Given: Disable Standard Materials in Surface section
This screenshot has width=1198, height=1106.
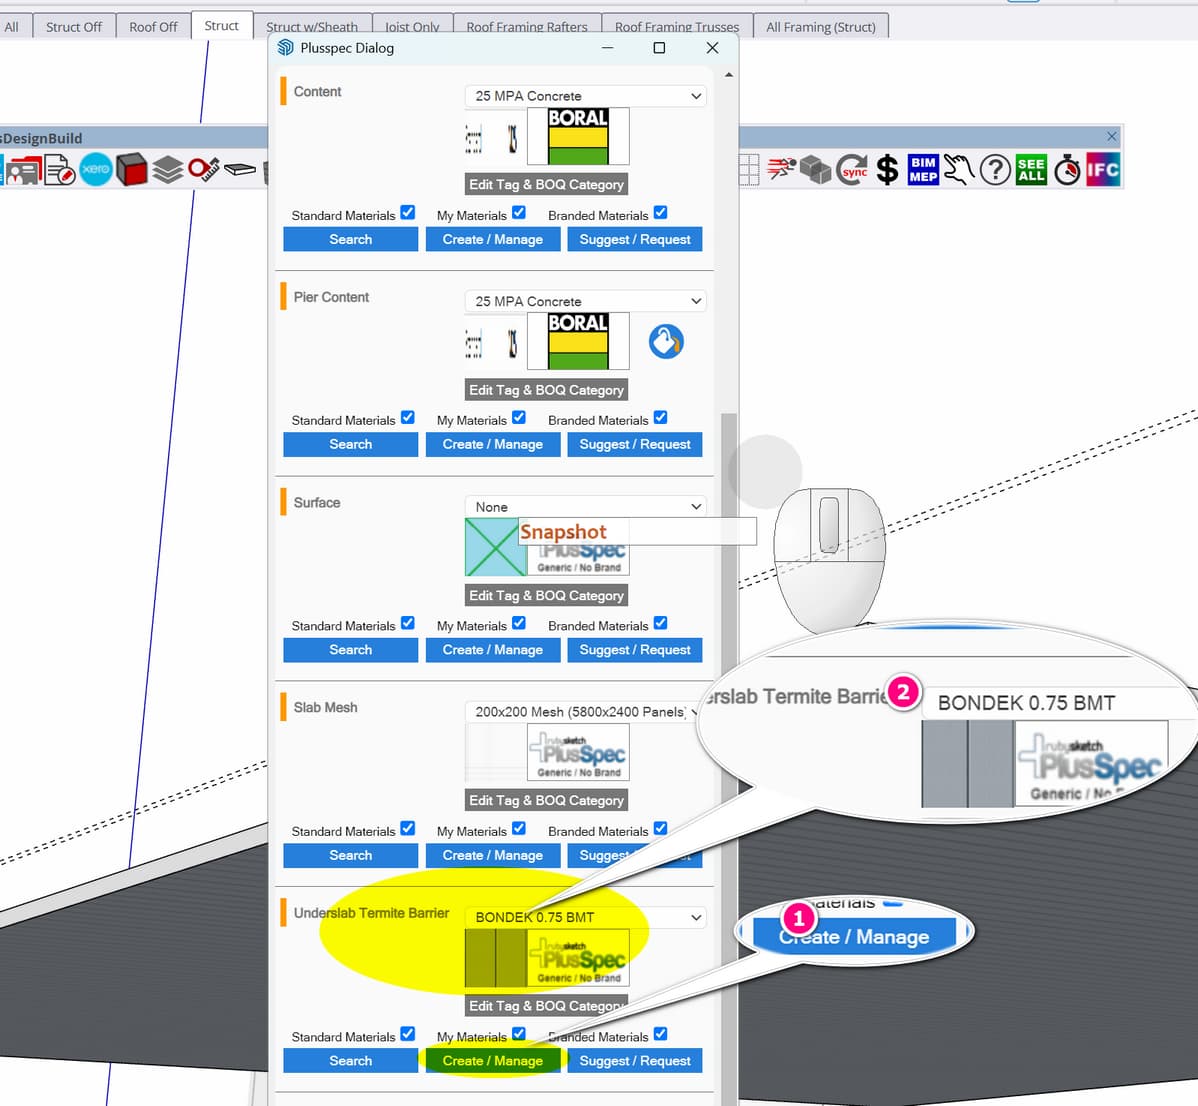Looking at the screenshot, I should coord(408,623).
